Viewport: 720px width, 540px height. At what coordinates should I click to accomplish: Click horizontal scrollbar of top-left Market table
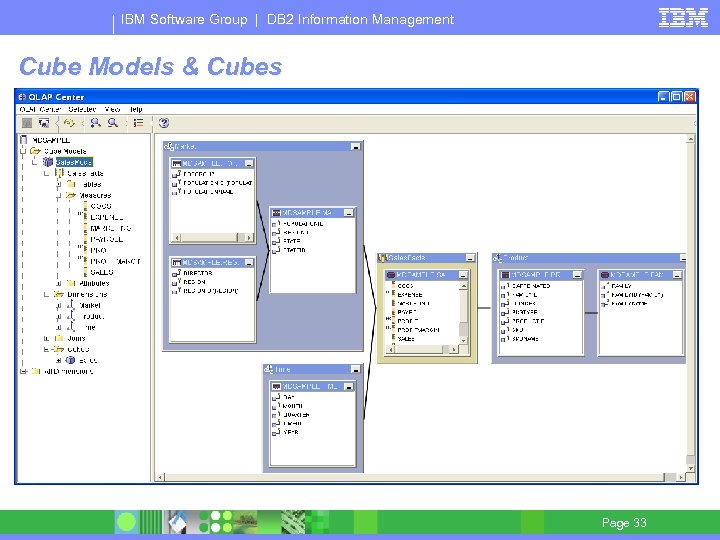[212, 237]
